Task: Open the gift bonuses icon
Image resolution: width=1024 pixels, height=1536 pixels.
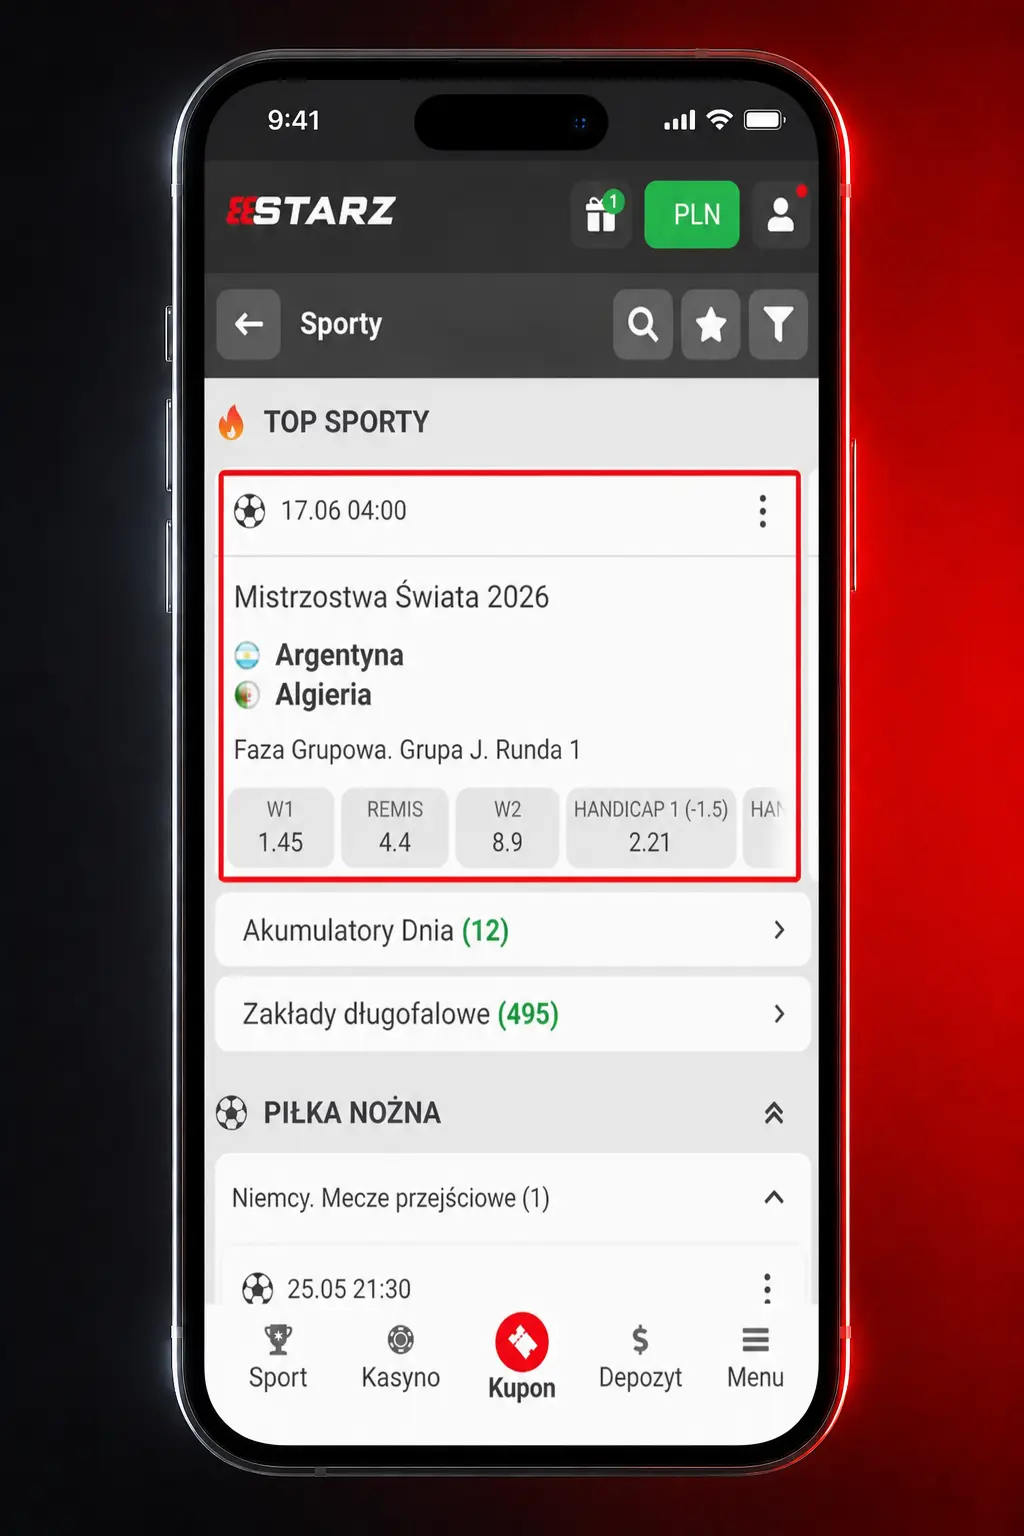Action: coord(602,214)
